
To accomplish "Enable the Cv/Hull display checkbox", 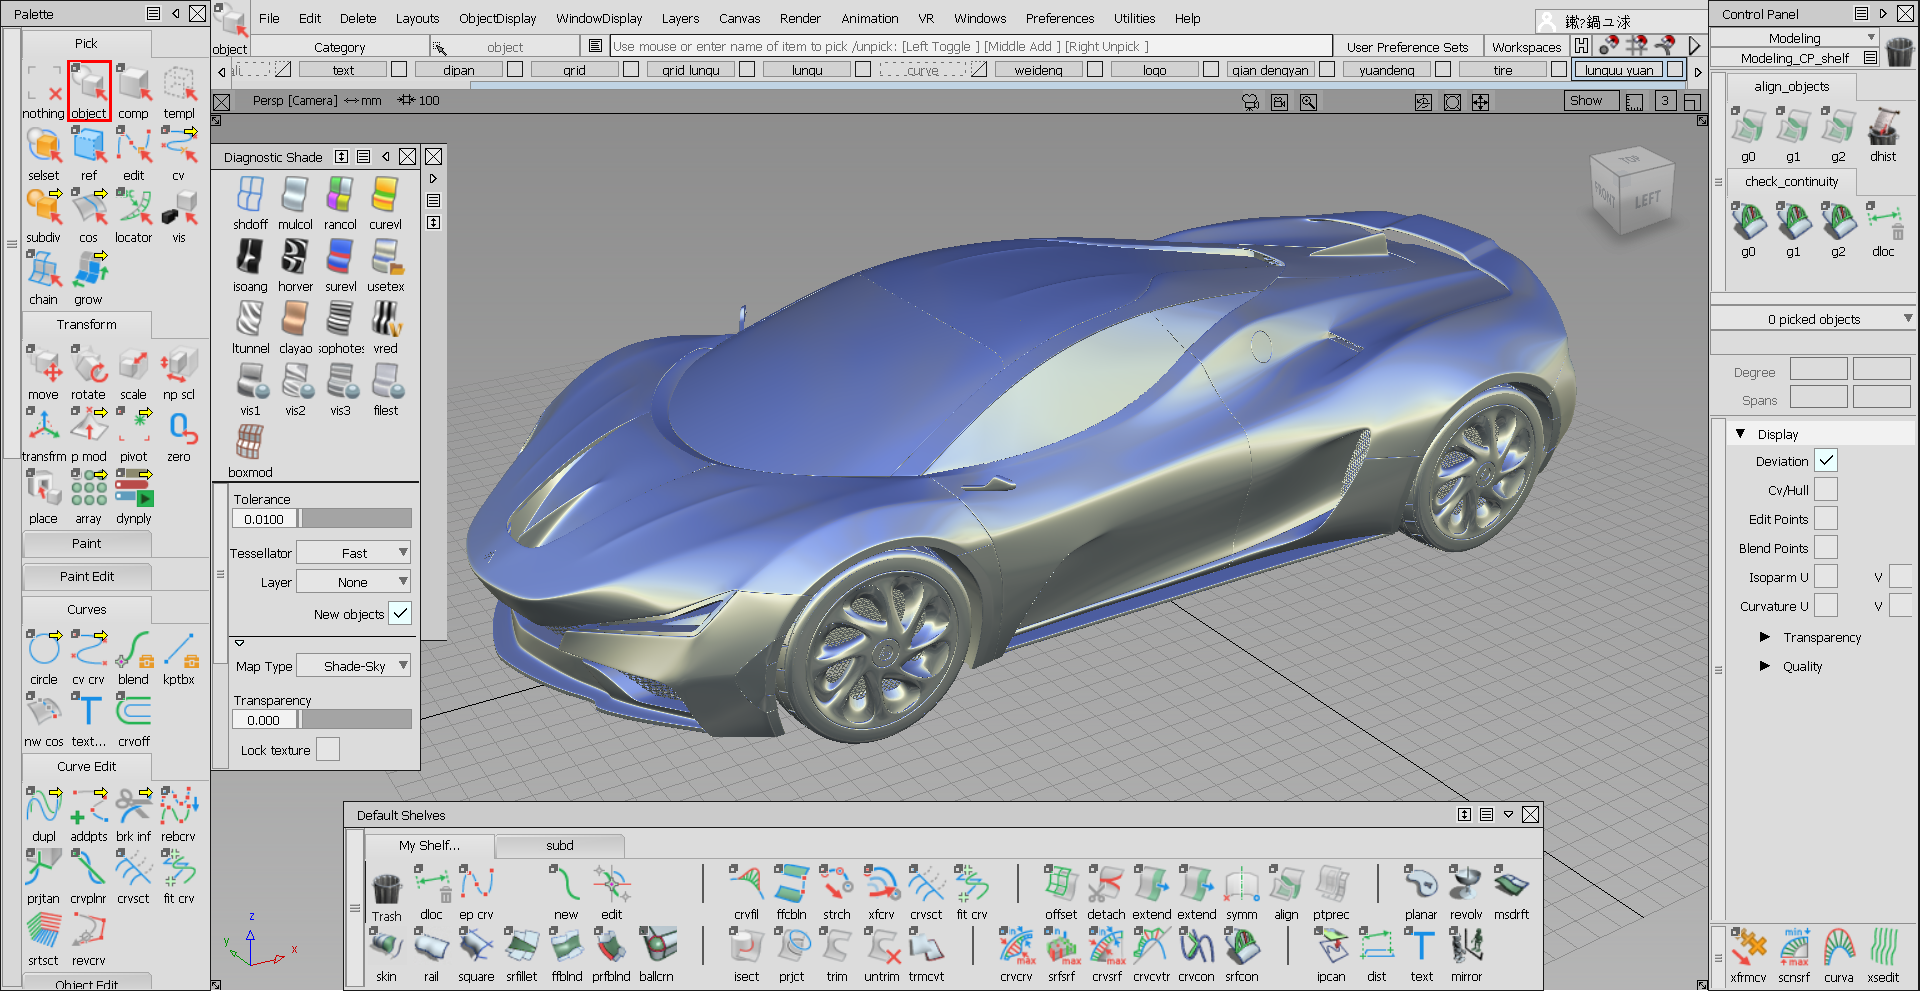I will [x=1826, y=489].
